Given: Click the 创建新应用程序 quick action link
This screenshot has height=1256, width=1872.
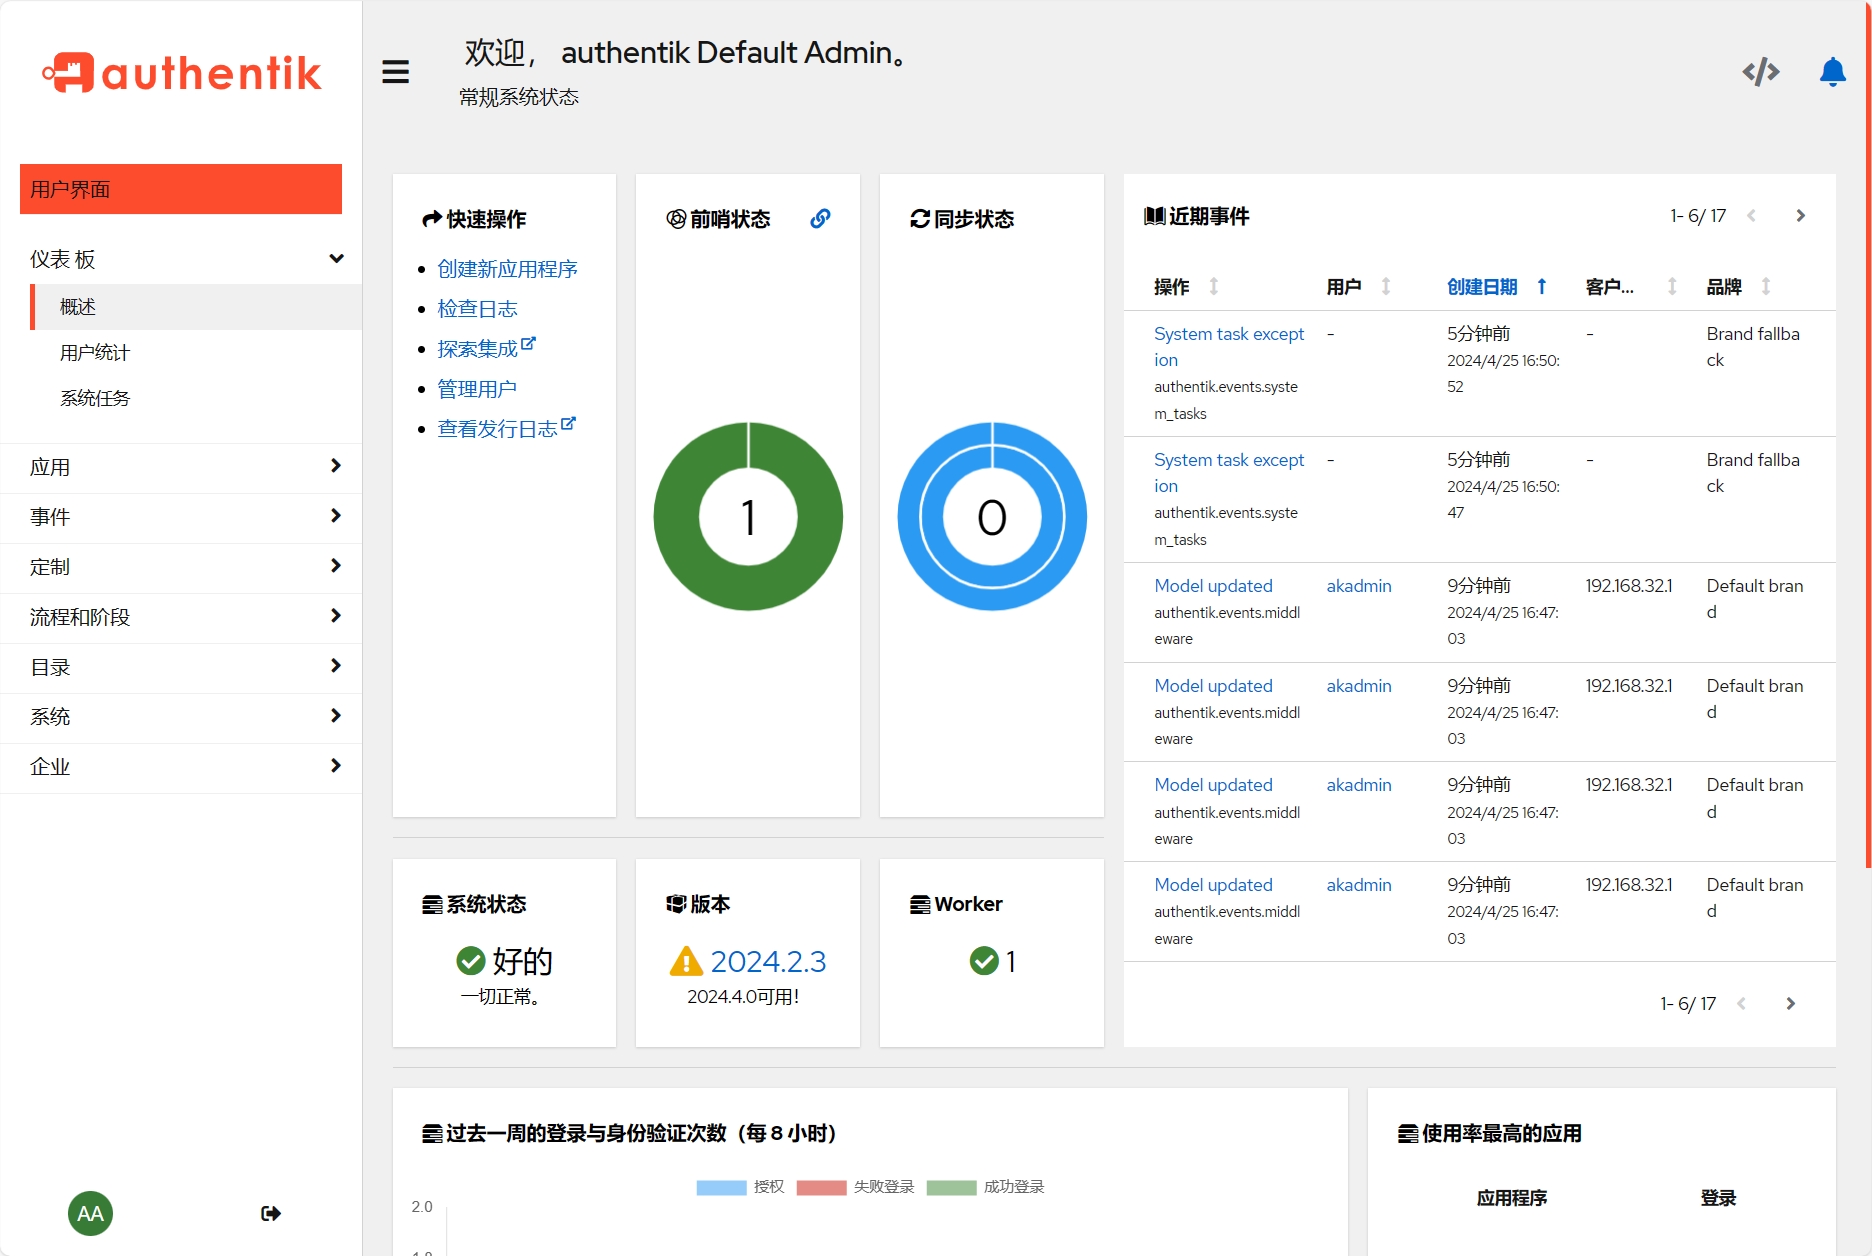Looking at the screenshot, I should 507,269.
